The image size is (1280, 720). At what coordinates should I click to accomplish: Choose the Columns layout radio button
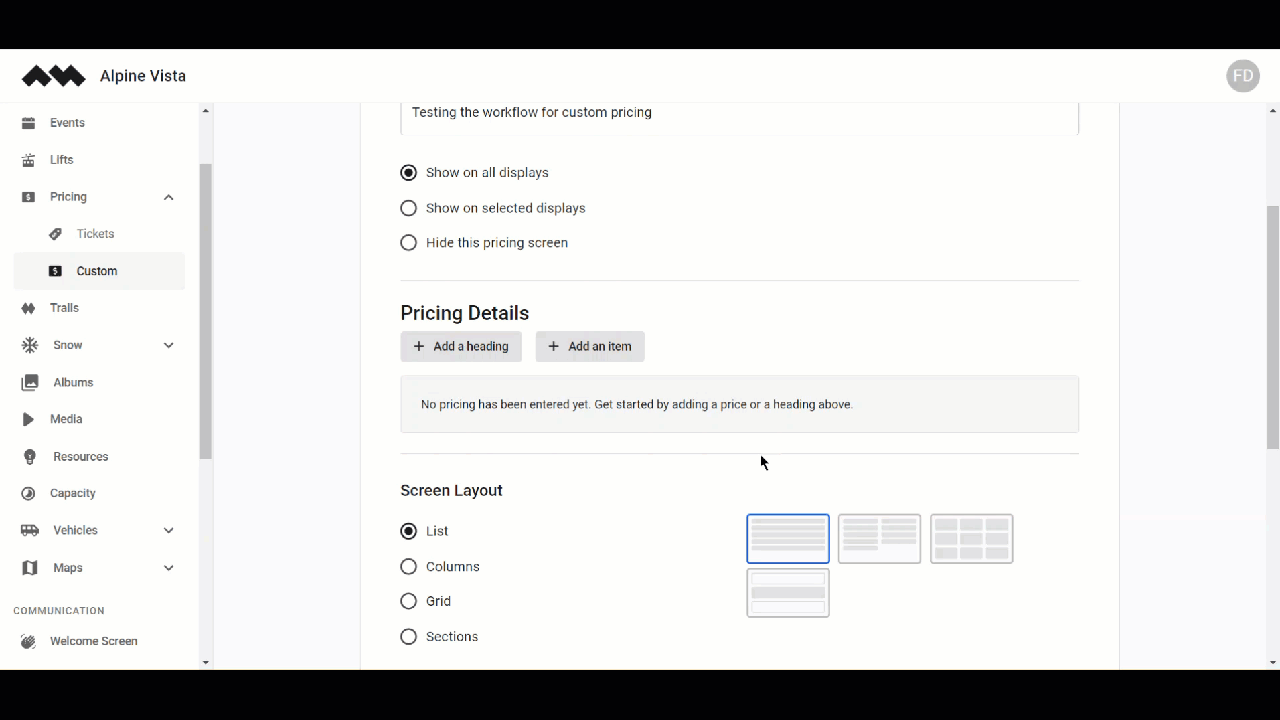[x=408, y=567]
